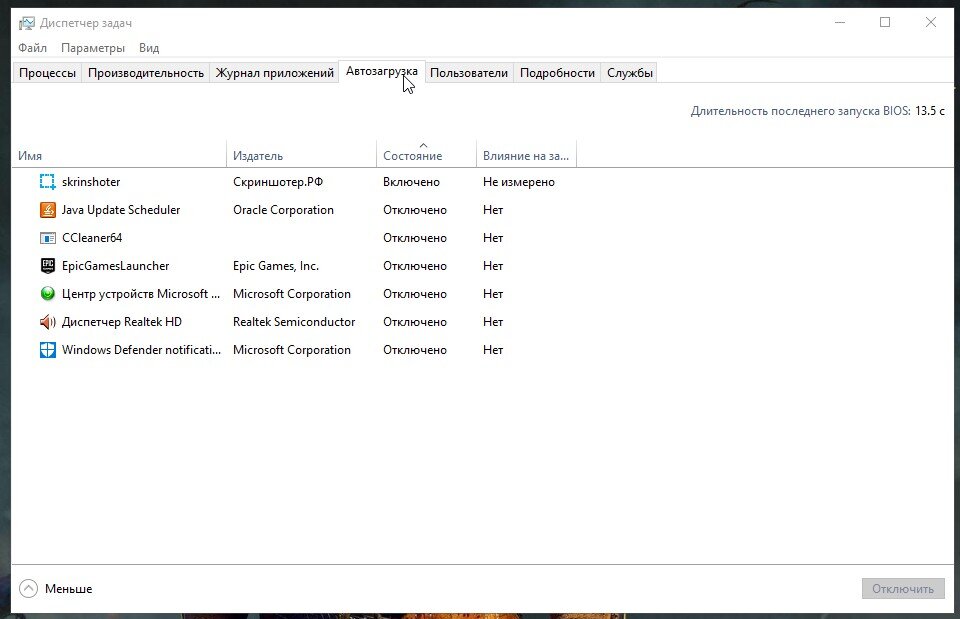Viewport: 960px width, 619px height.
Task: Select the skrinshoter name
Action: [91, 182]
